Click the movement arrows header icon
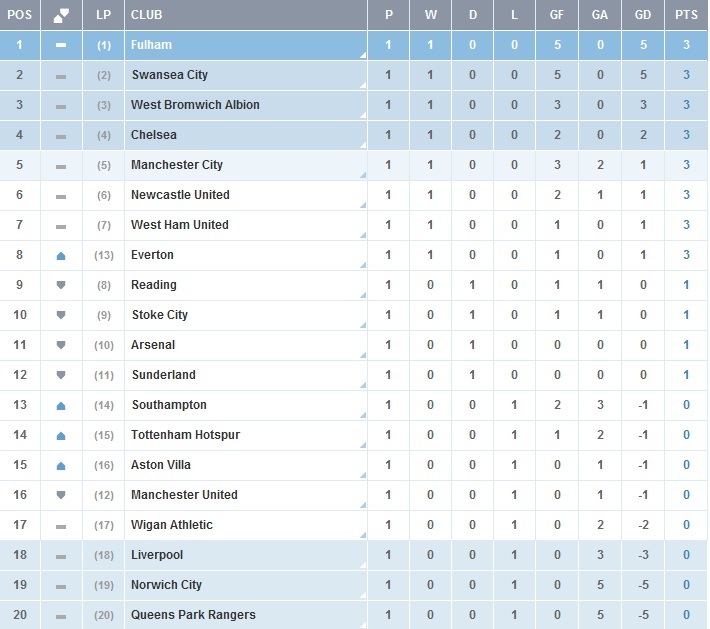 [x=61, y=15]
